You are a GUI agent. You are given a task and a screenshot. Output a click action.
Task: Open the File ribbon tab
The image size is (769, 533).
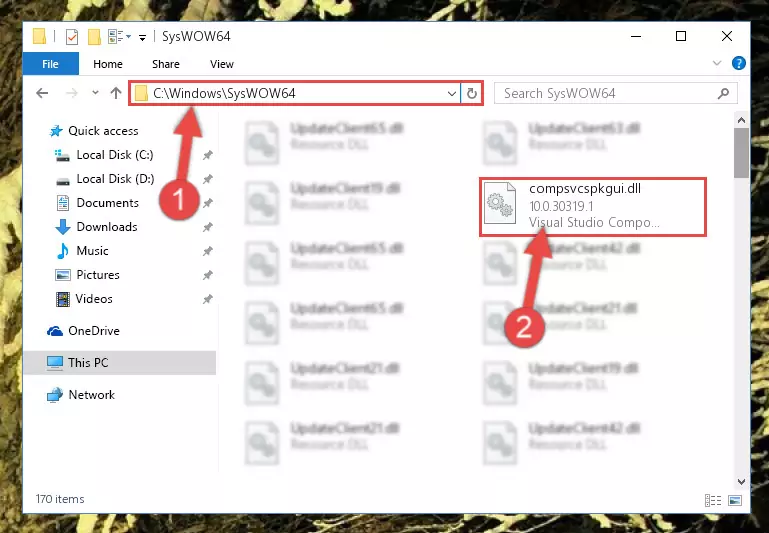(x=51, y=64)
